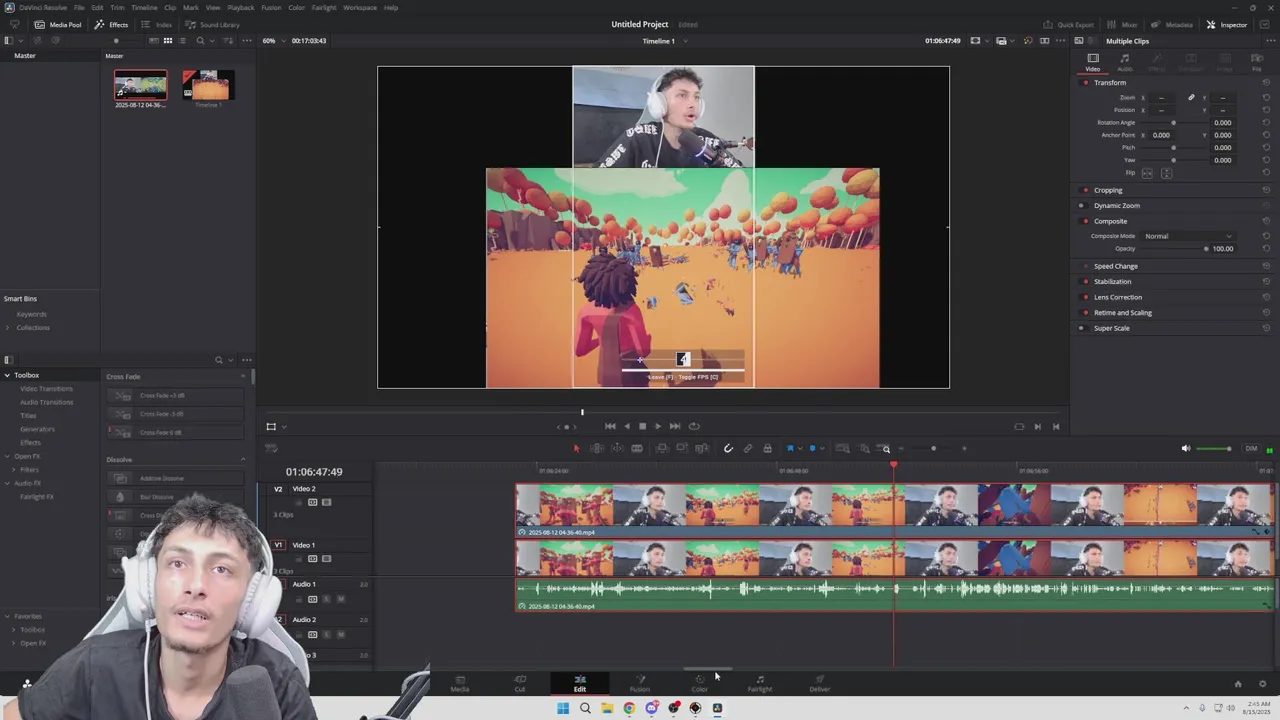Viewport: 1280px width, 720px height.
Task: Mute the monitor speaker icon
Action: [x=1186, y=448]
